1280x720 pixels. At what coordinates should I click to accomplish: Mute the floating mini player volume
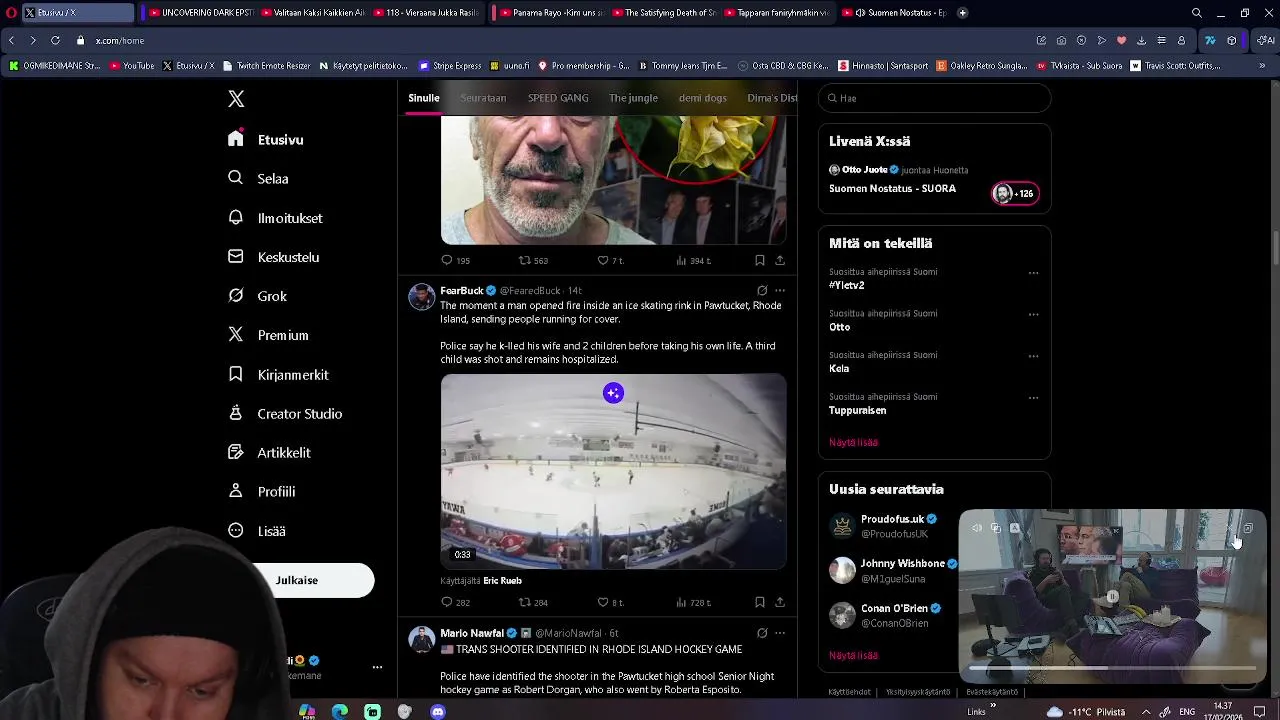pyautogui.click(x=977, y=528)
